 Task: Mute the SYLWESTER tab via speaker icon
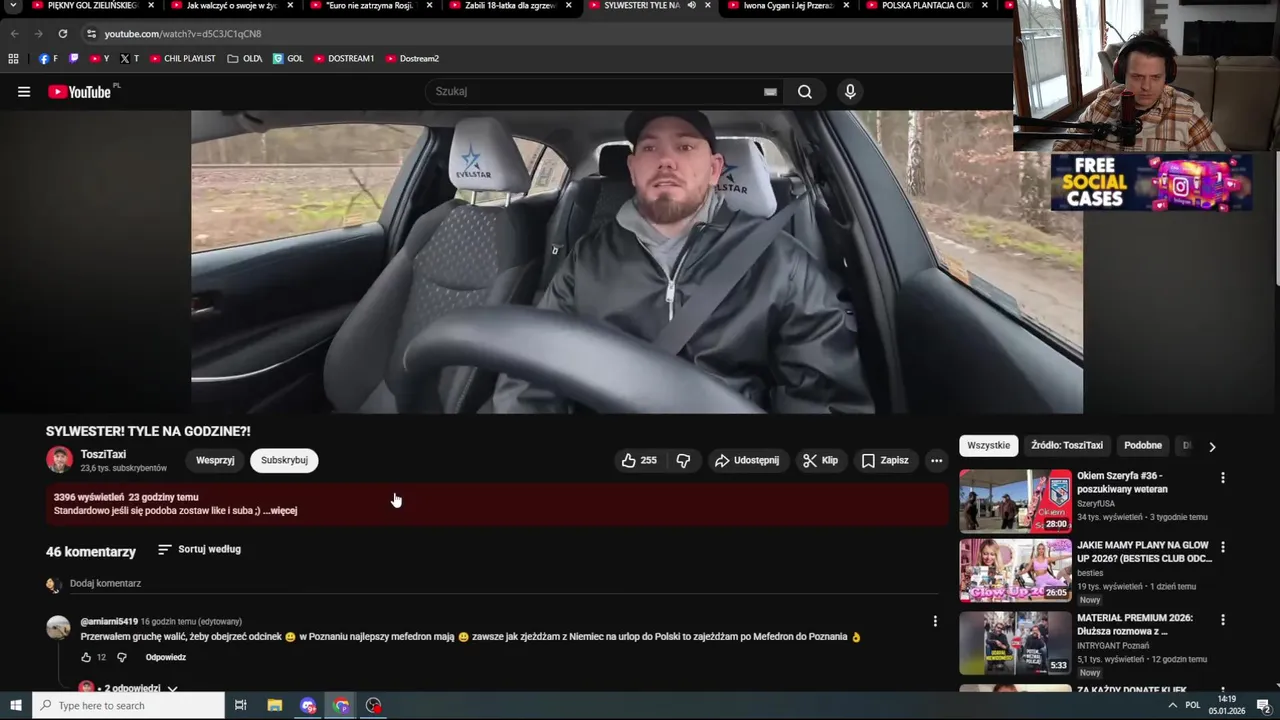point(691,5)
